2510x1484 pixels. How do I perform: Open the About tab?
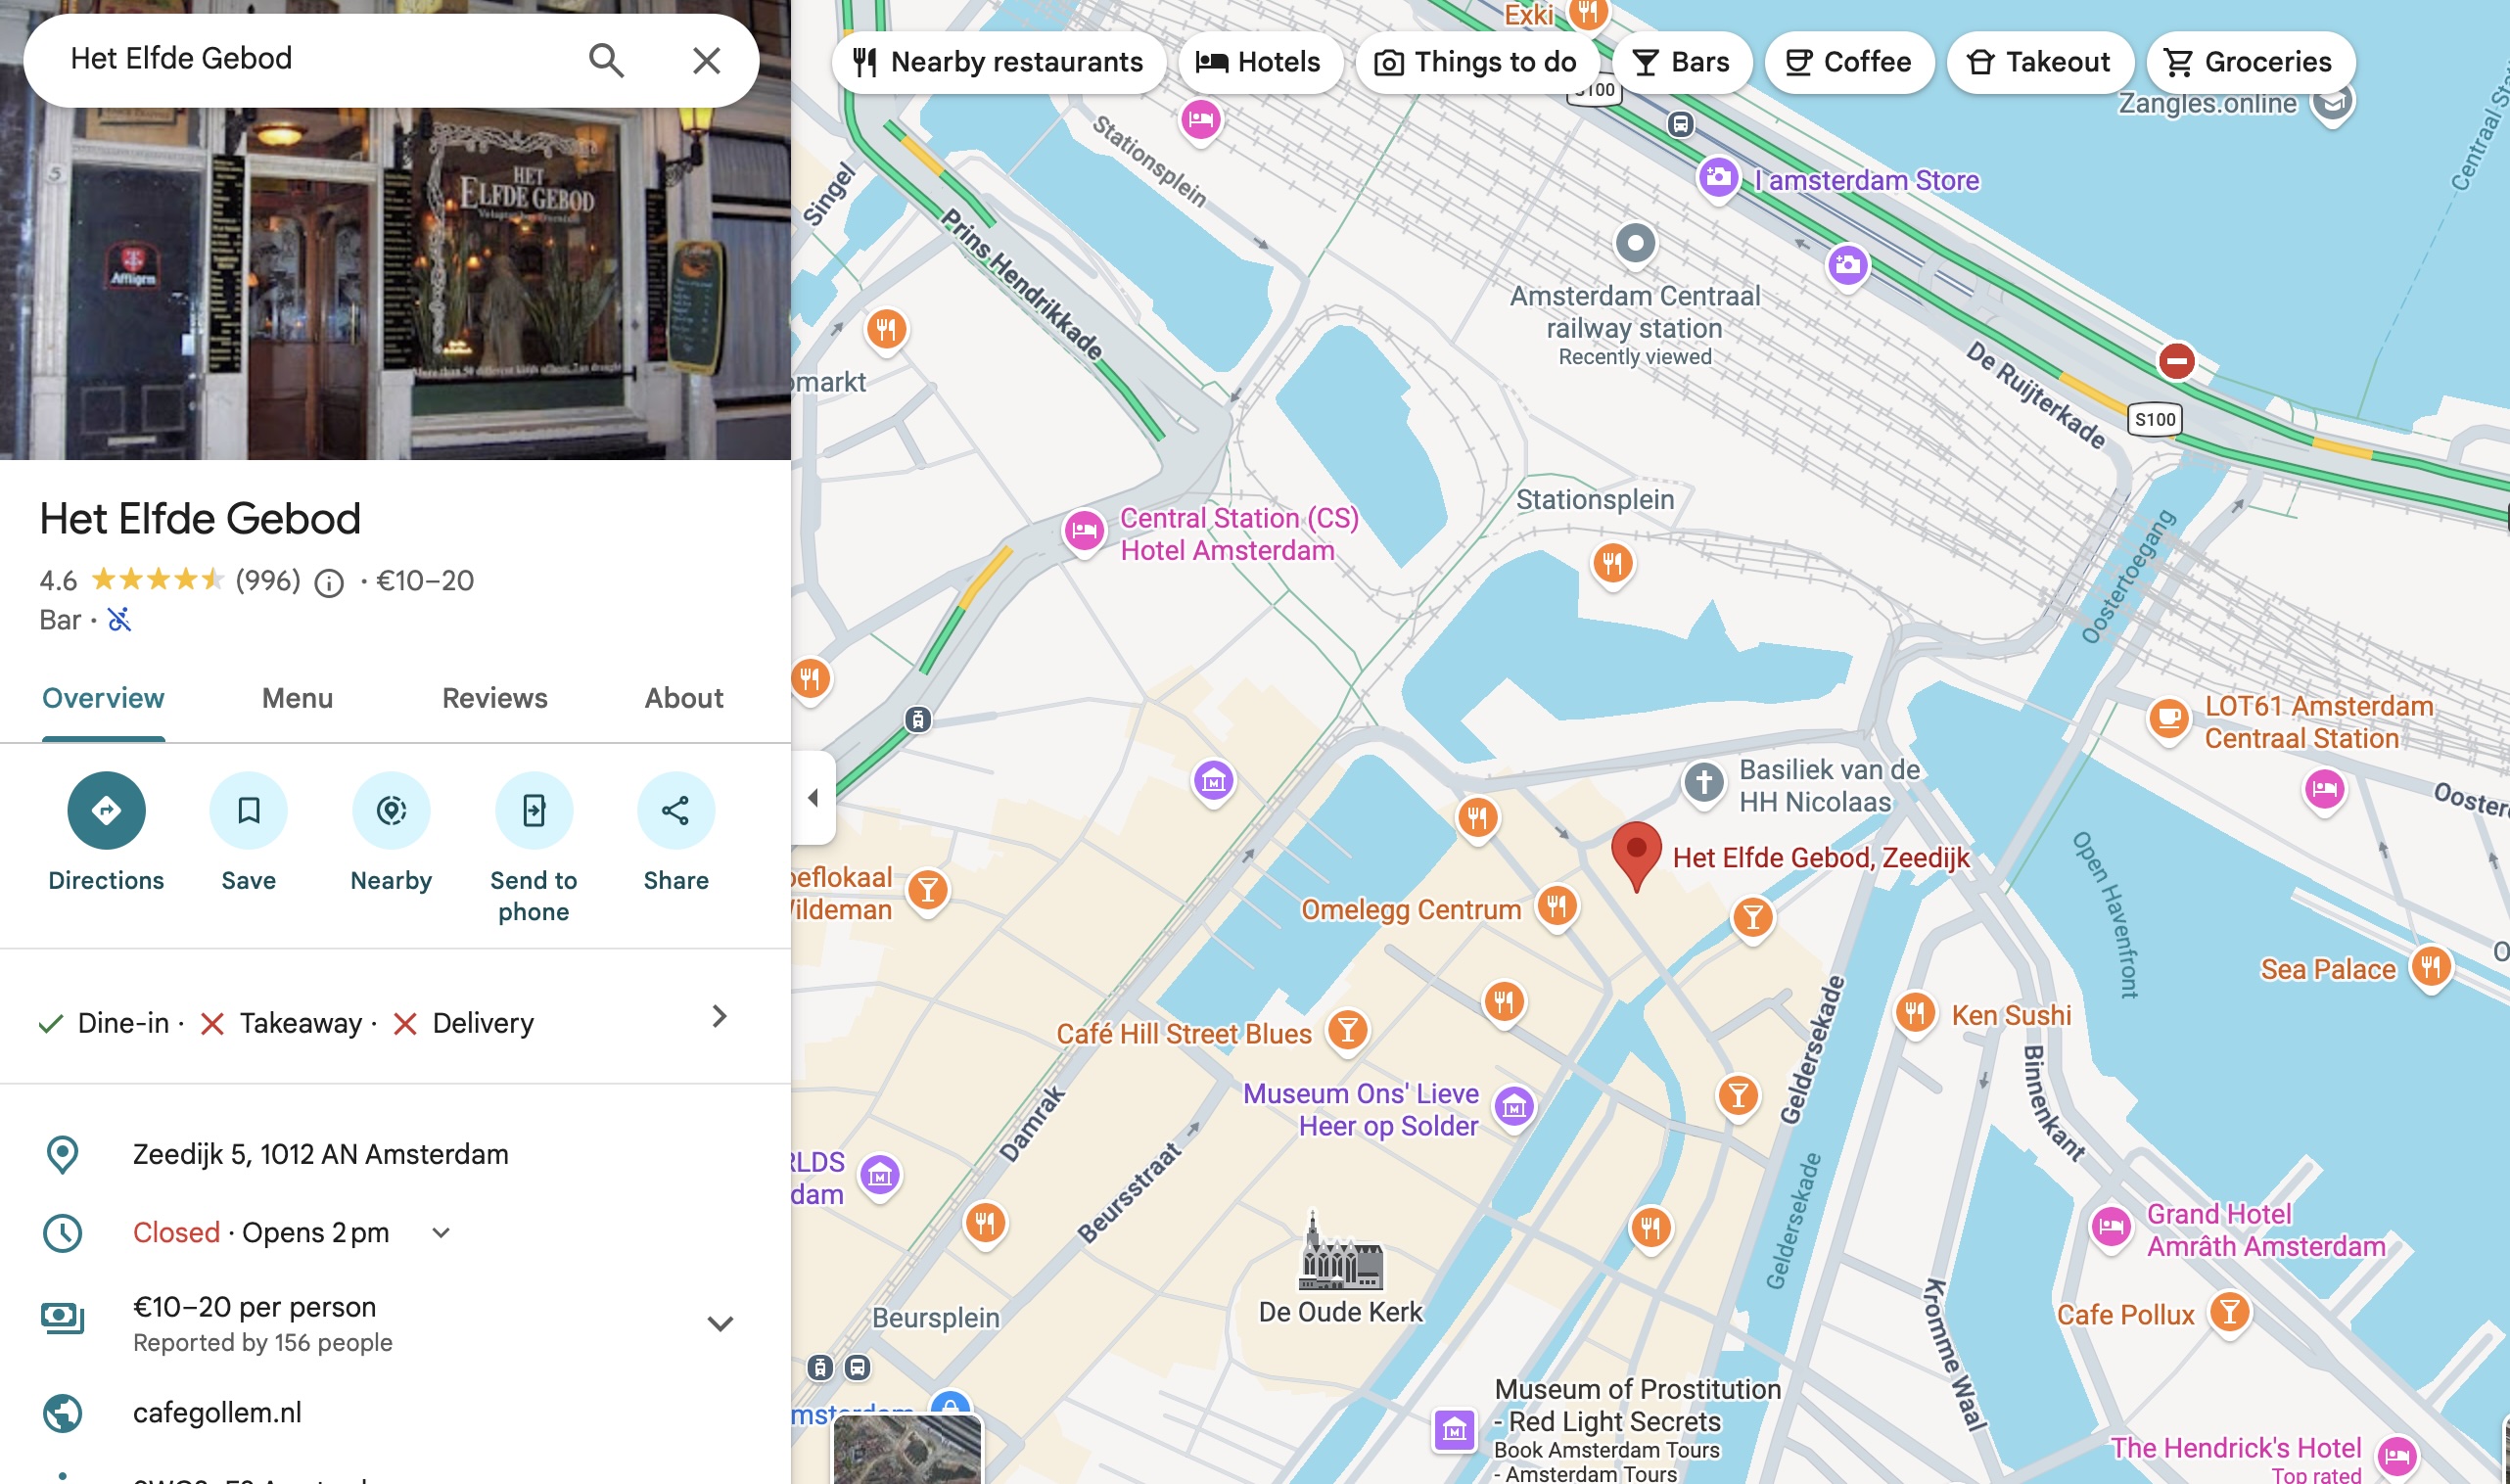(x=684, y=698)
